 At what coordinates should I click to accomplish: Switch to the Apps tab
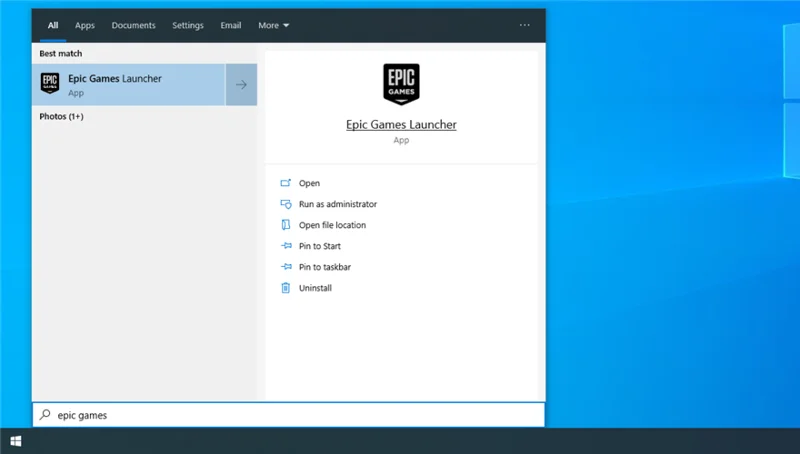(85, 26)
